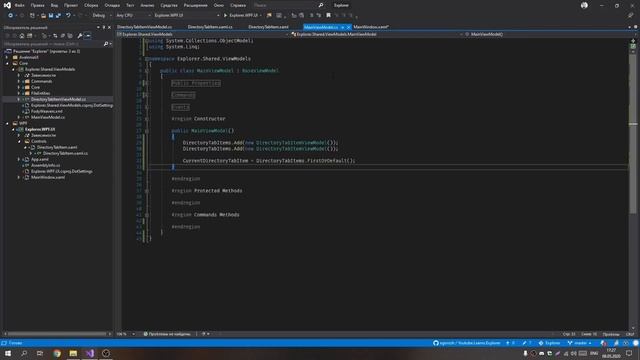
Task: Open the Отладка menu
Action: [112, 5]
